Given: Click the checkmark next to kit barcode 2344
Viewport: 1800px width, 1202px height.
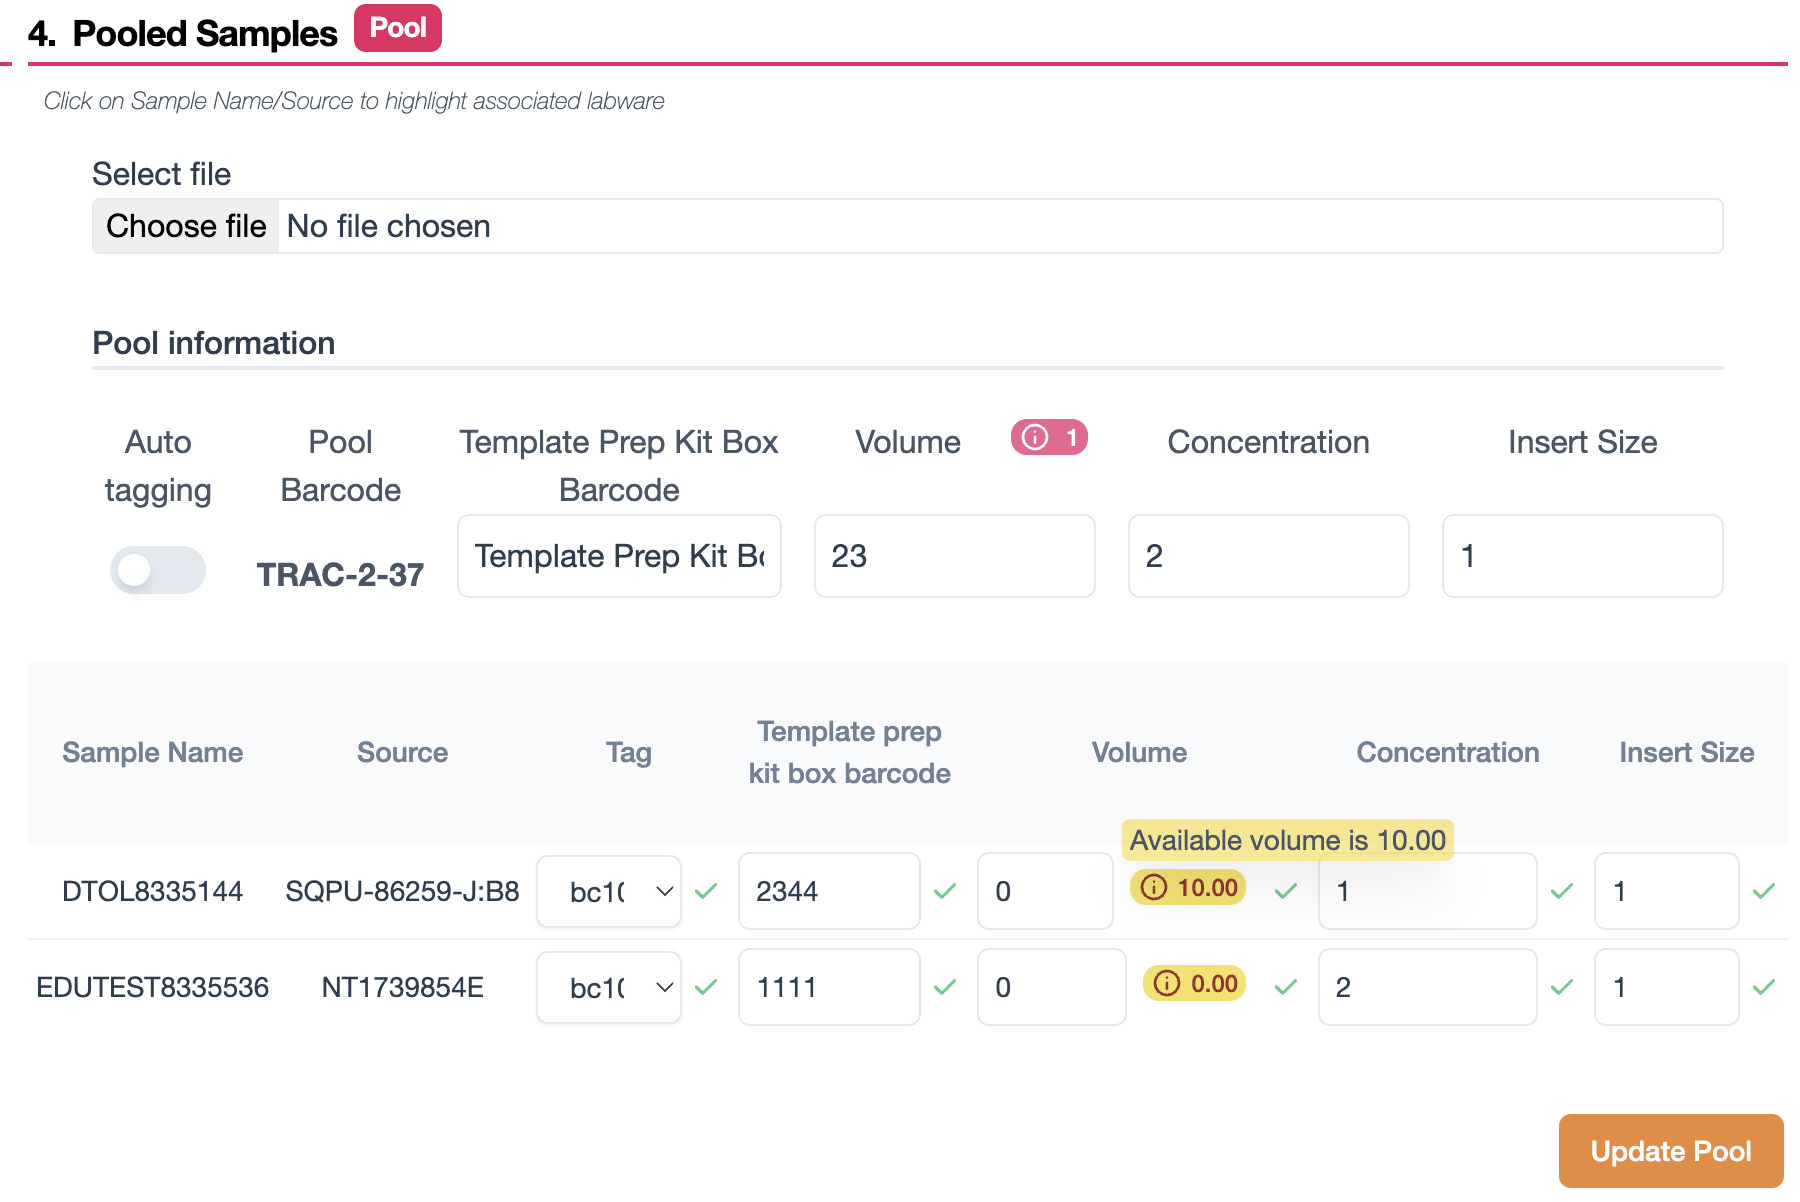Looking at the screenshot, I should 945,891.
